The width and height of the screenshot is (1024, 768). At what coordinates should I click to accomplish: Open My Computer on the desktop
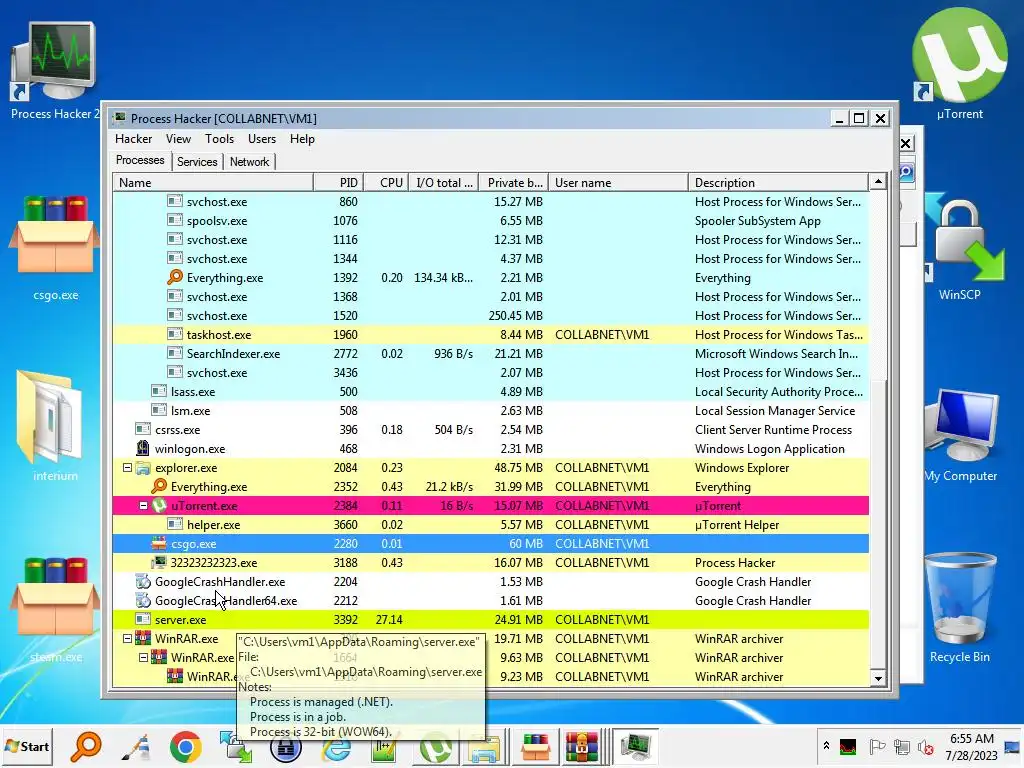(x=960, y=435)
